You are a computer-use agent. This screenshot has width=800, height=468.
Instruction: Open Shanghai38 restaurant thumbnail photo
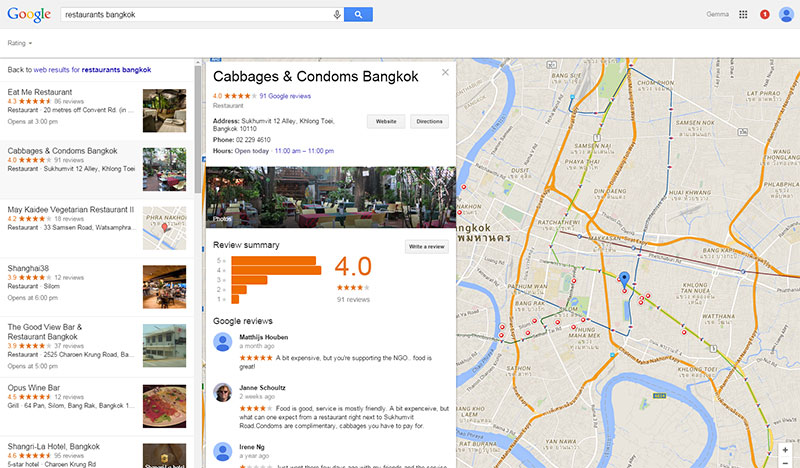pos(164,287)
